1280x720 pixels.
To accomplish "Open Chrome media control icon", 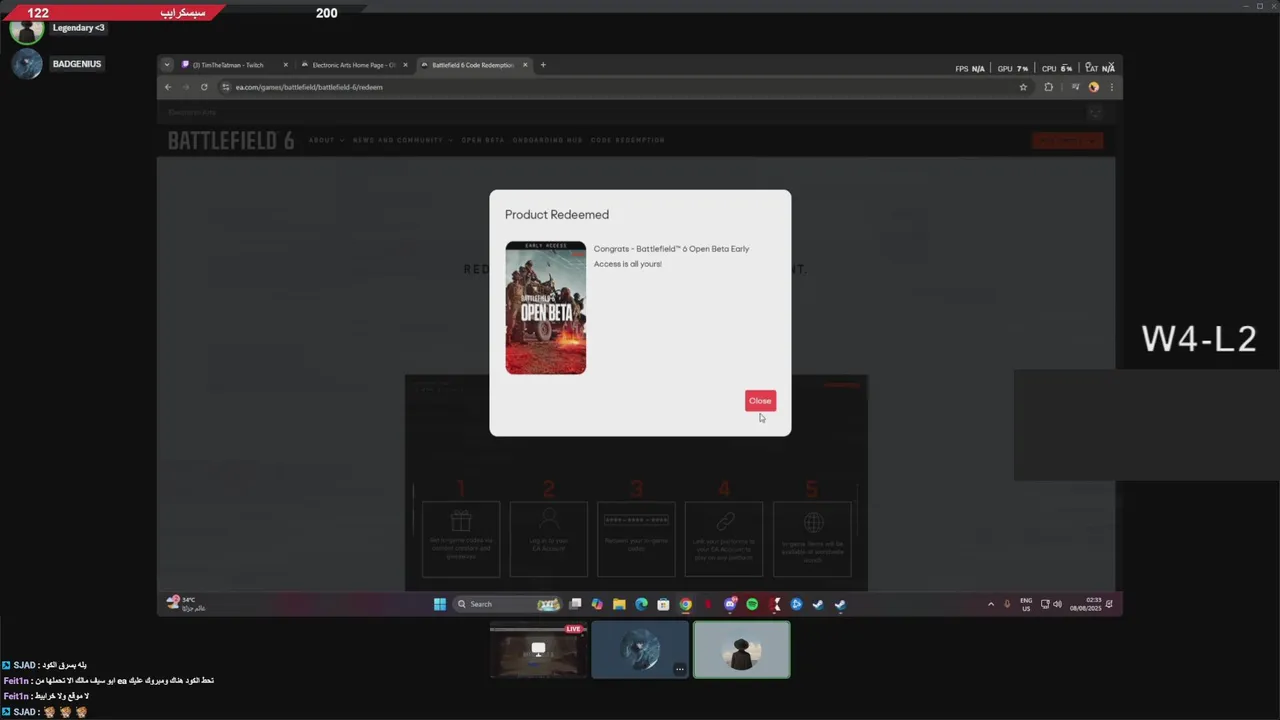I will [1075, 87].
